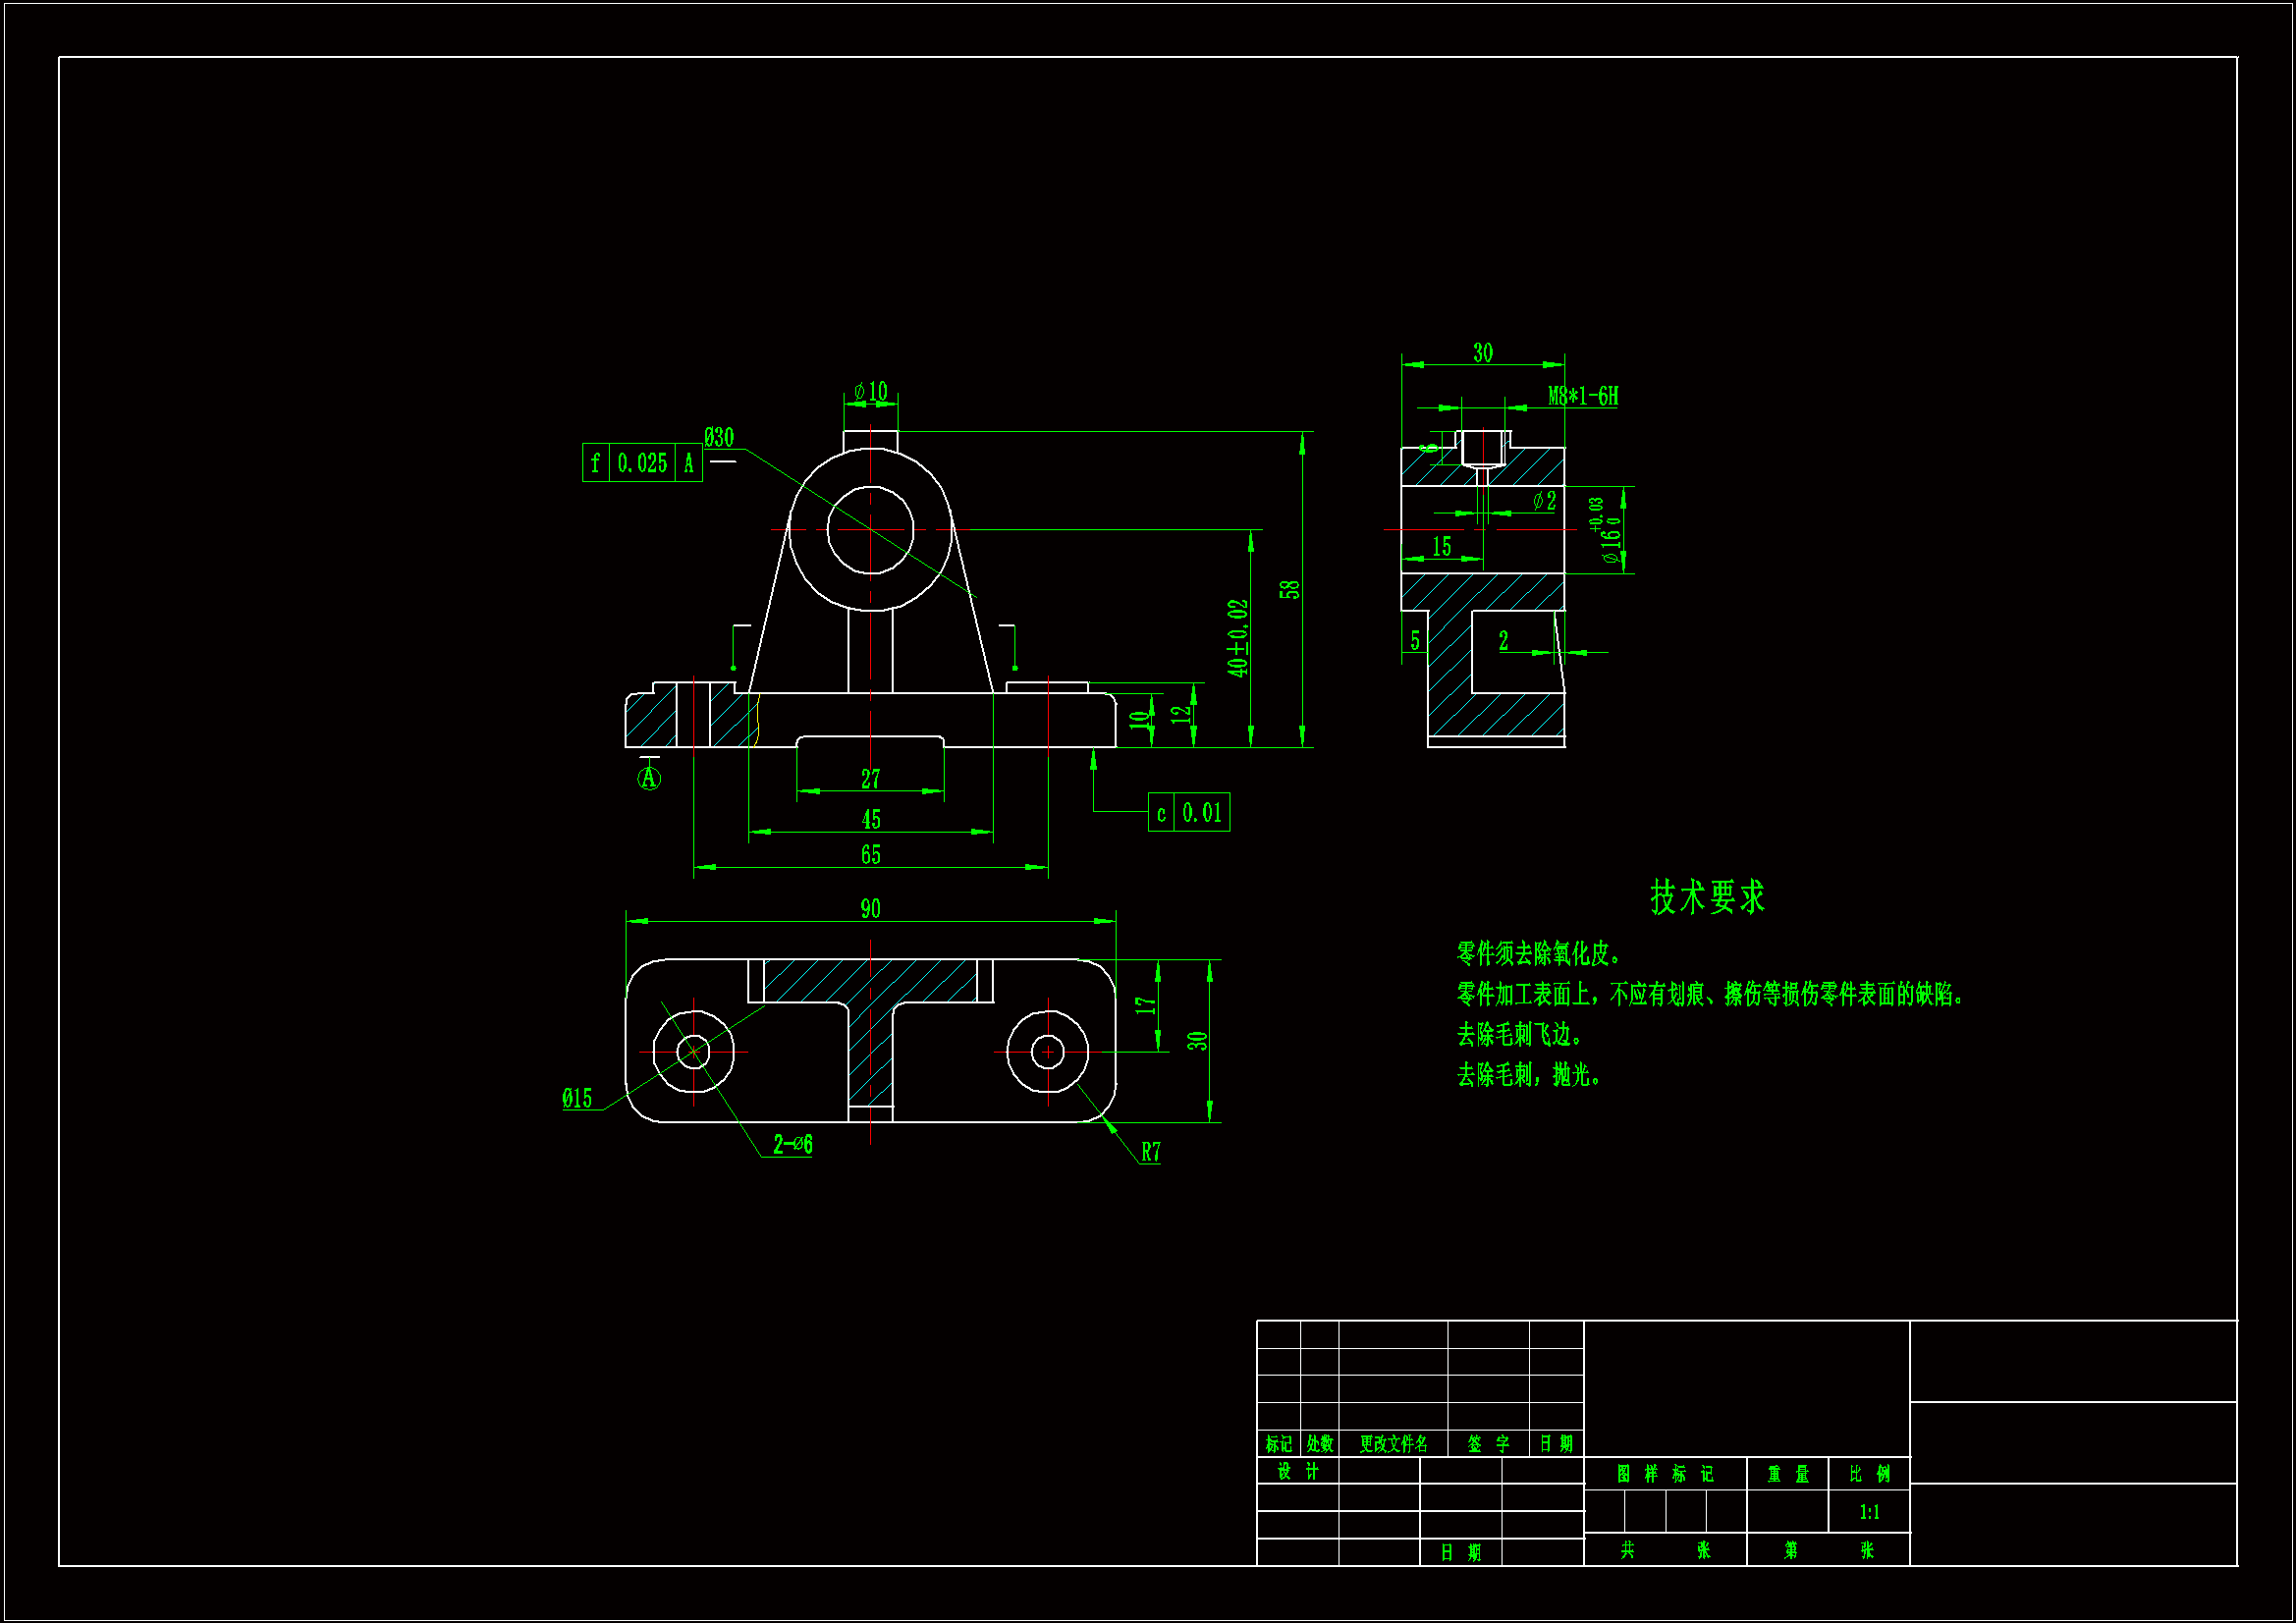The height and width of the screenshot is (1623, 2296).
Task: Click the 0.025 flatness tolerance frame
Action: tap(641, 463)
